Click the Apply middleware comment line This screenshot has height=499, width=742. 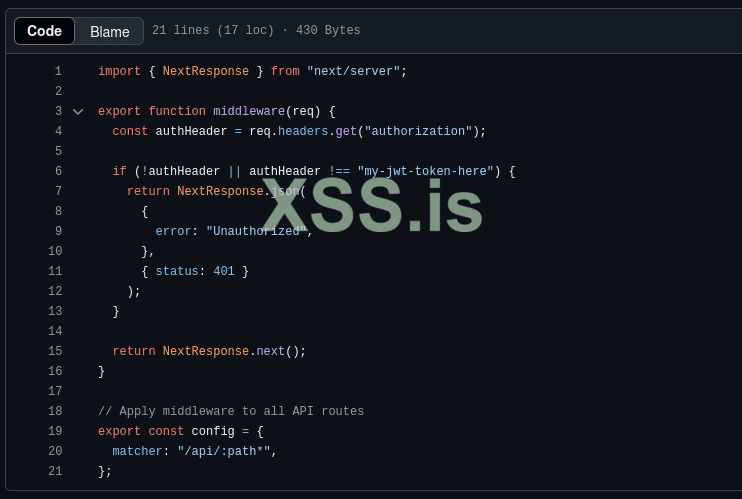point(231,411)
